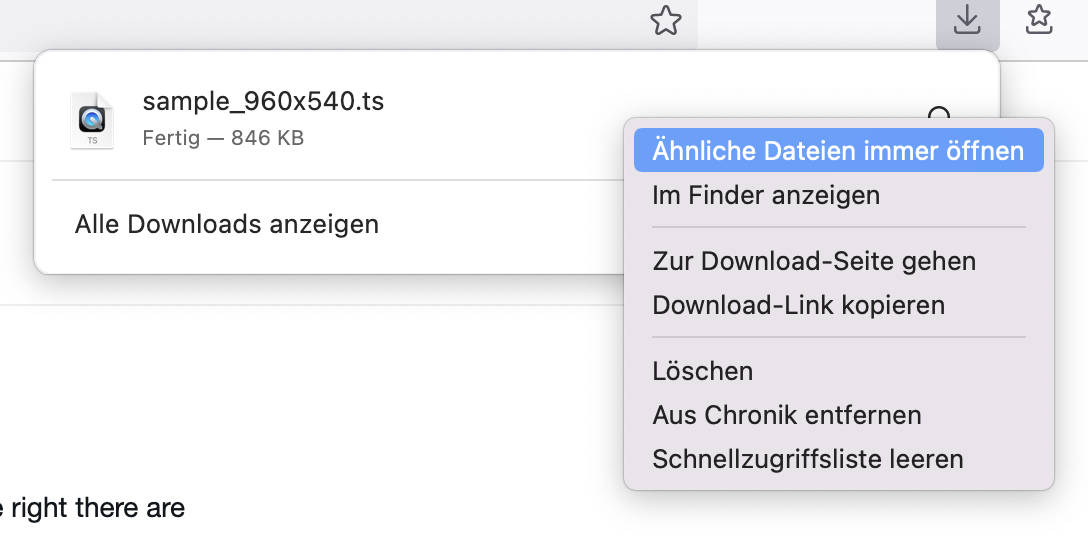Image resolution: width=1088 pixels, height=542 pixels.
Task: Click the 'Fertig — 846 KB' status text
Action: pos(223,138)
